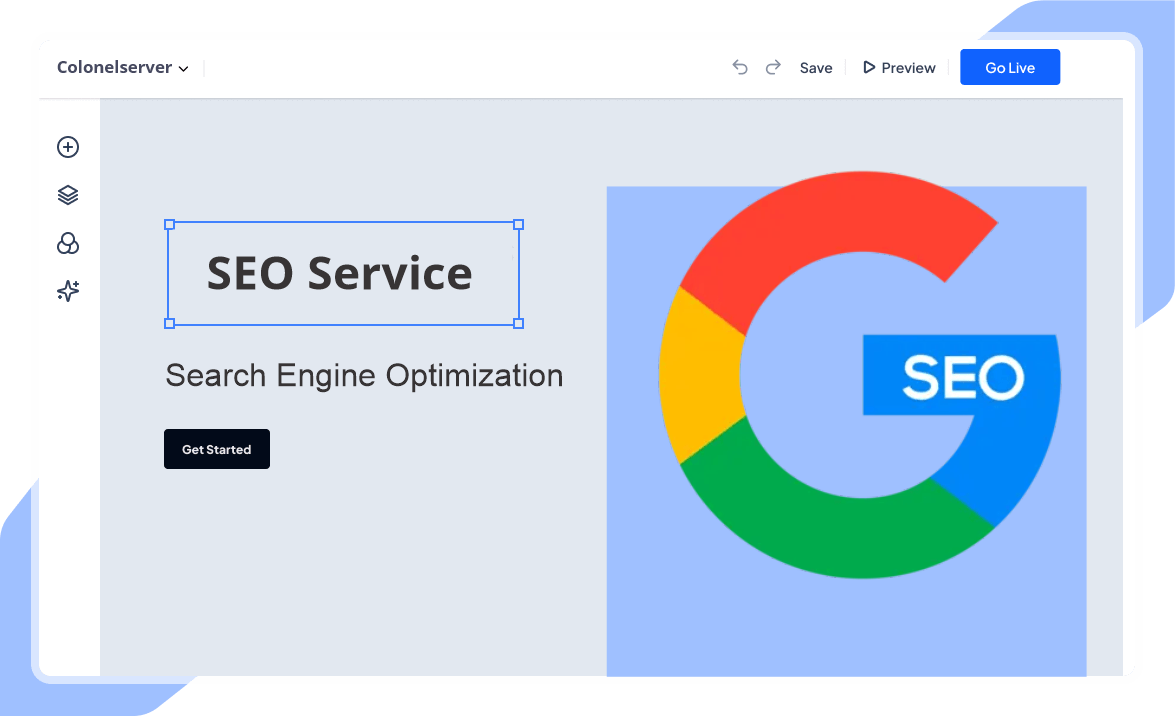1175x716 pixels.
Task: Select the Search Engine Optimization subtitle
Action: coord(364,376)
